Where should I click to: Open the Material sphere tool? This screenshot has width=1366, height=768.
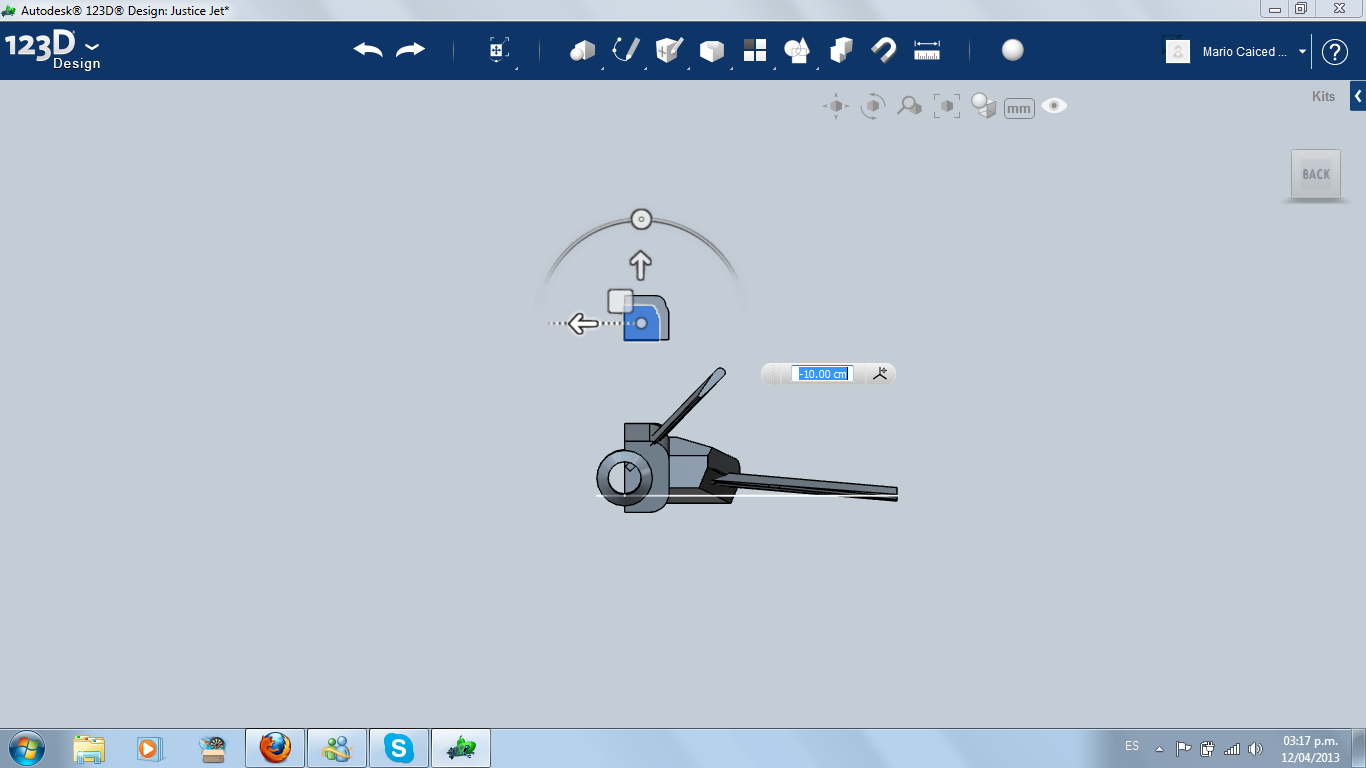1013,50
